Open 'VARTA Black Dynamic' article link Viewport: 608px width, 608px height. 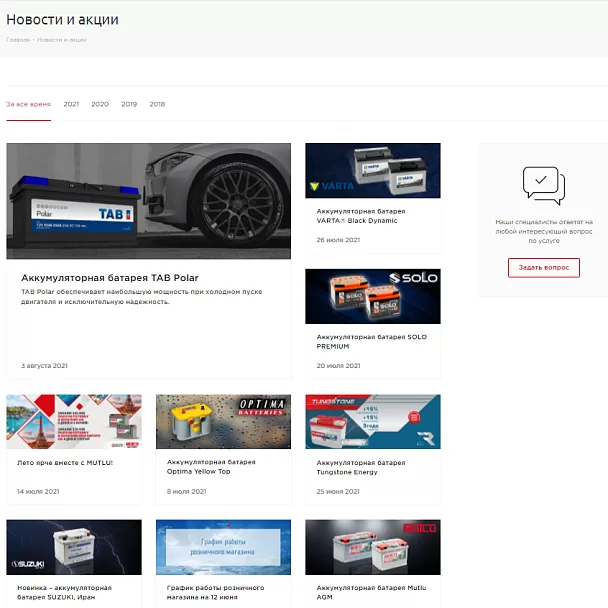tap(361, 216)
